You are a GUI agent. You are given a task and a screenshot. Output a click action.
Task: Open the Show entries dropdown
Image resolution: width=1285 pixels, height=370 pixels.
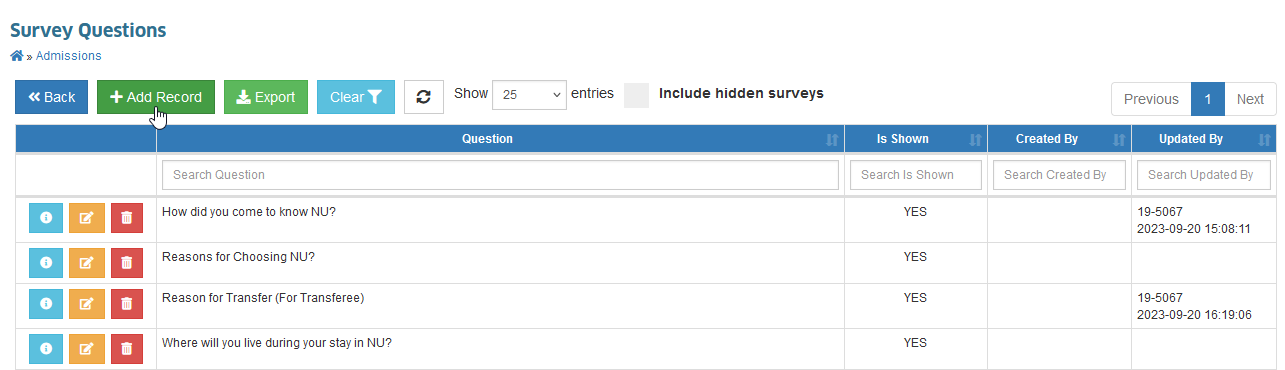pyautogui.click(x=530, y=94)
